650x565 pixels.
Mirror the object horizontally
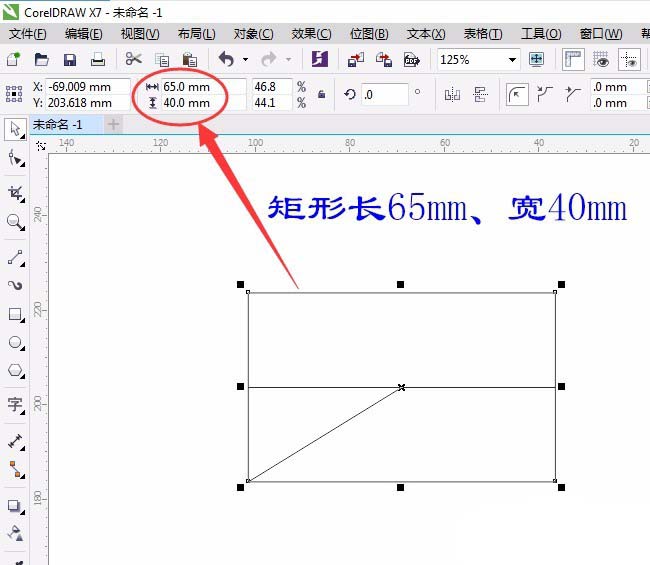pyautogui.click(x=452, y=95)
